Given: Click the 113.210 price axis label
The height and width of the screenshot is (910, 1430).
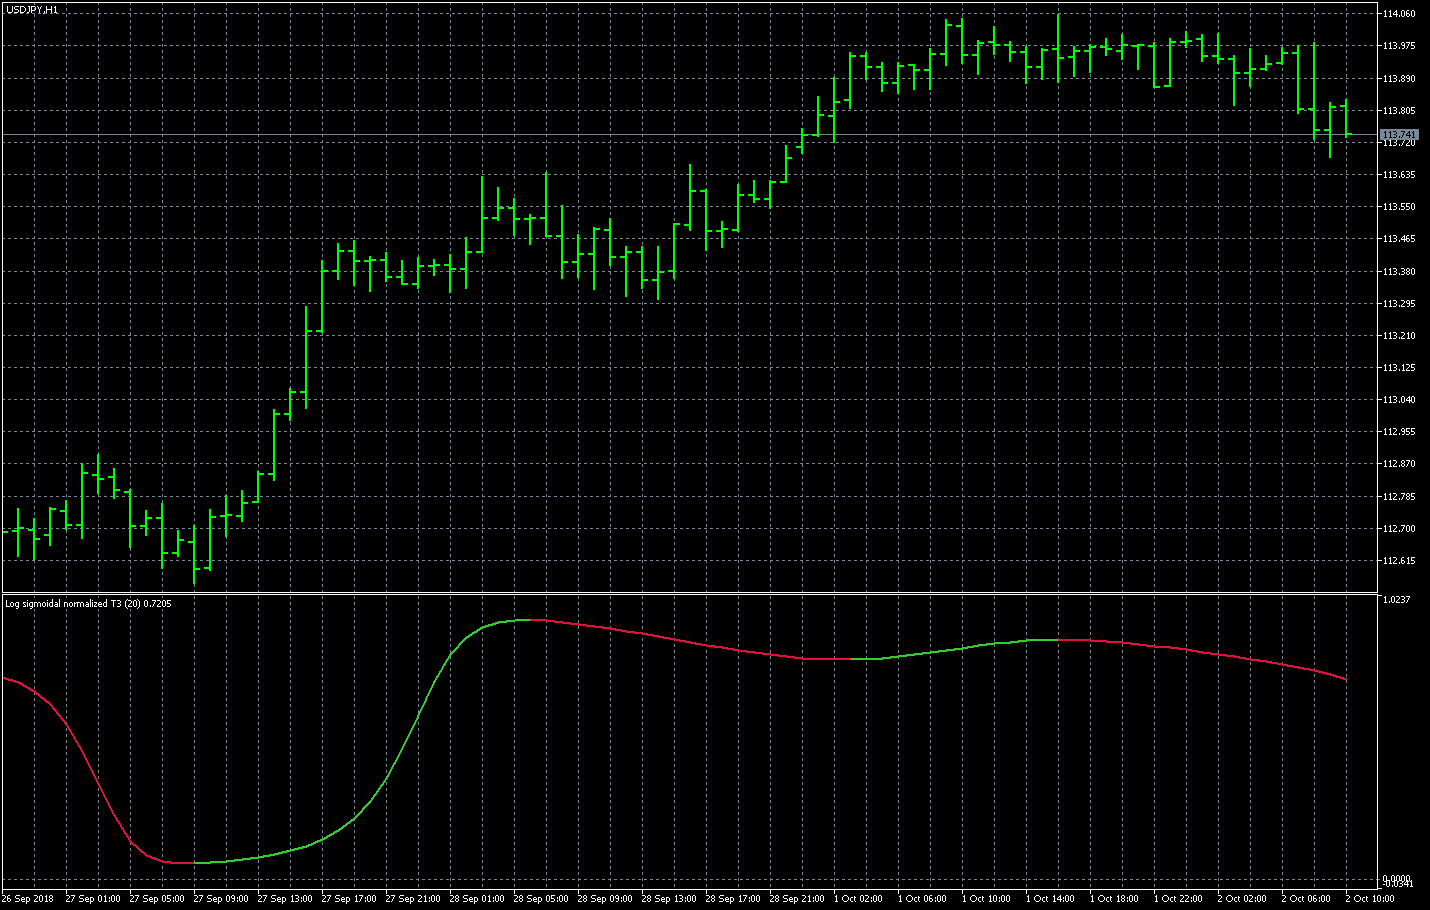Looking at the screenshot, I should tap(1399, 336).
